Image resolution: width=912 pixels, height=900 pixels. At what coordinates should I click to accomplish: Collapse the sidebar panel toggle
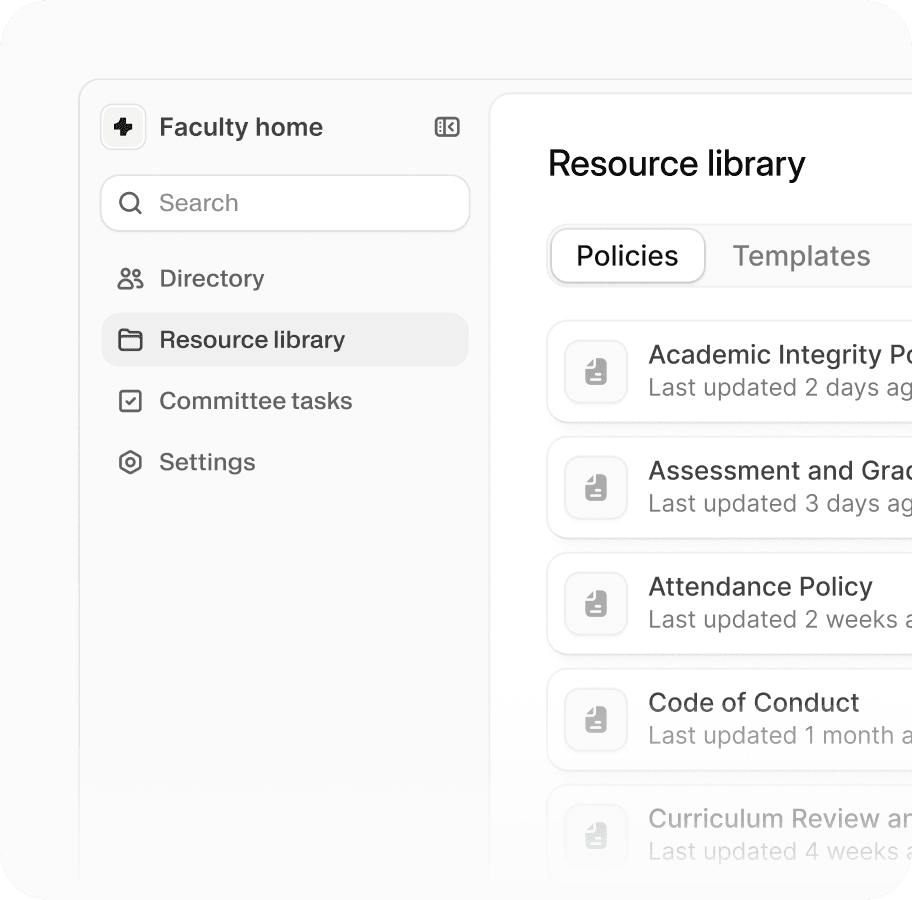[x=447, y=127]
